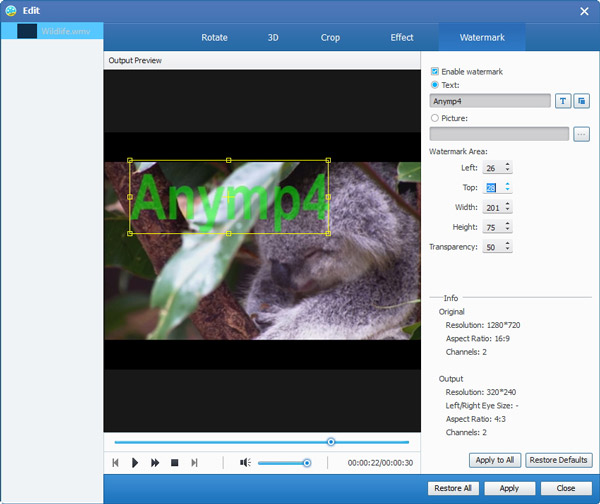Fast forward the video preview

click(x=155, y=463)
